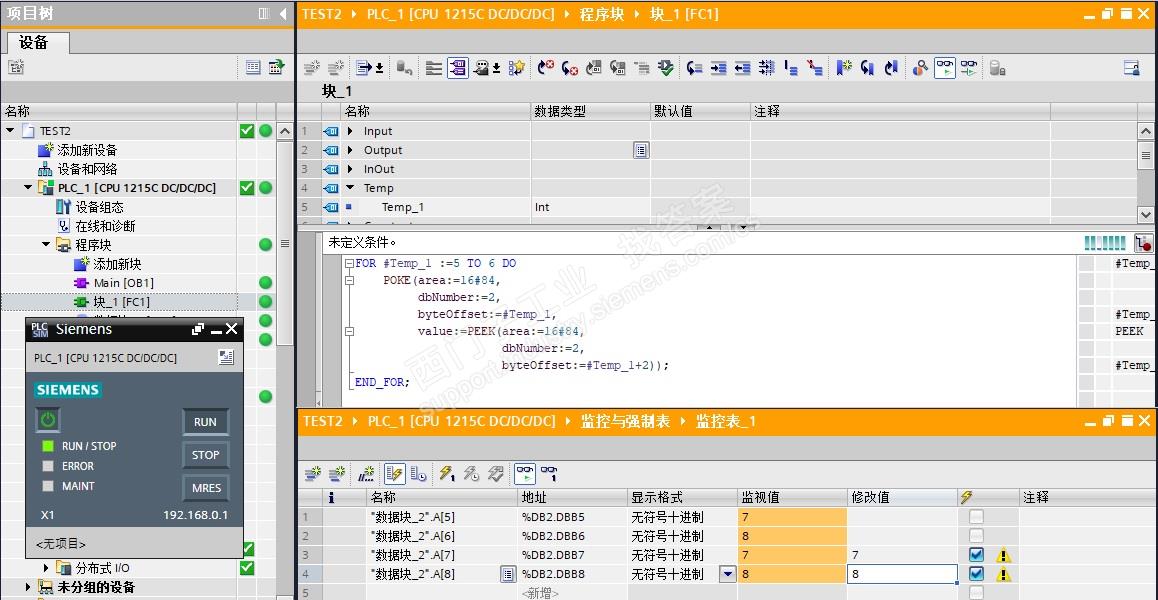
Task: Click the compile check icon with green checkmark
Action: (665, 68)
